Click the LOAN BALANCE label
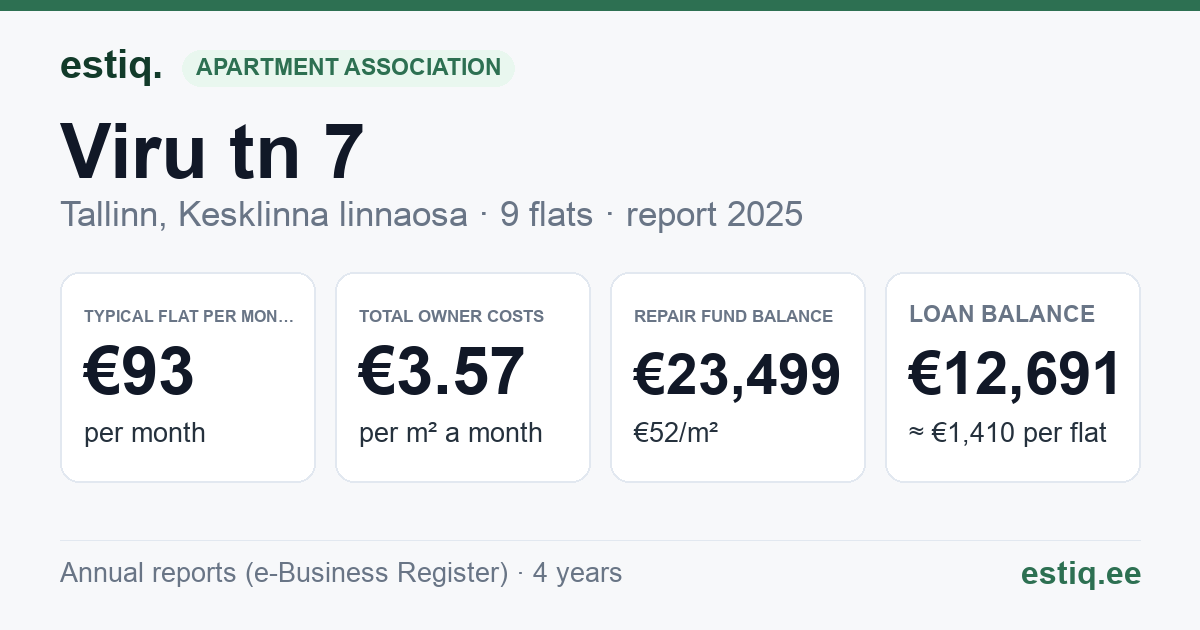The height and width of the screenshot is (630, 1200). click(1002, 314)
